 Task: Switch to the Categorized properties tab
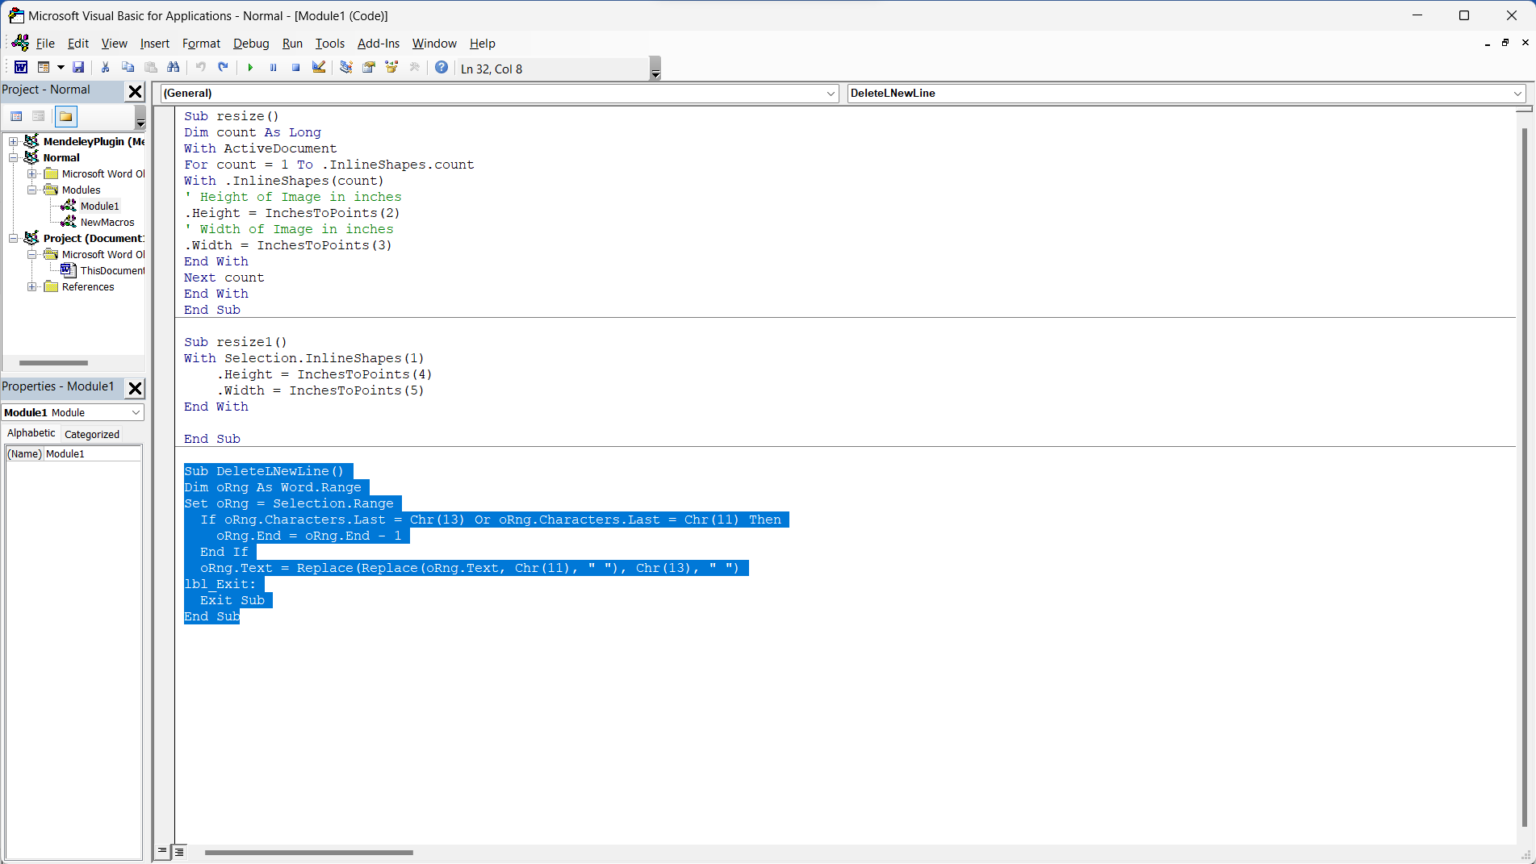92,434
